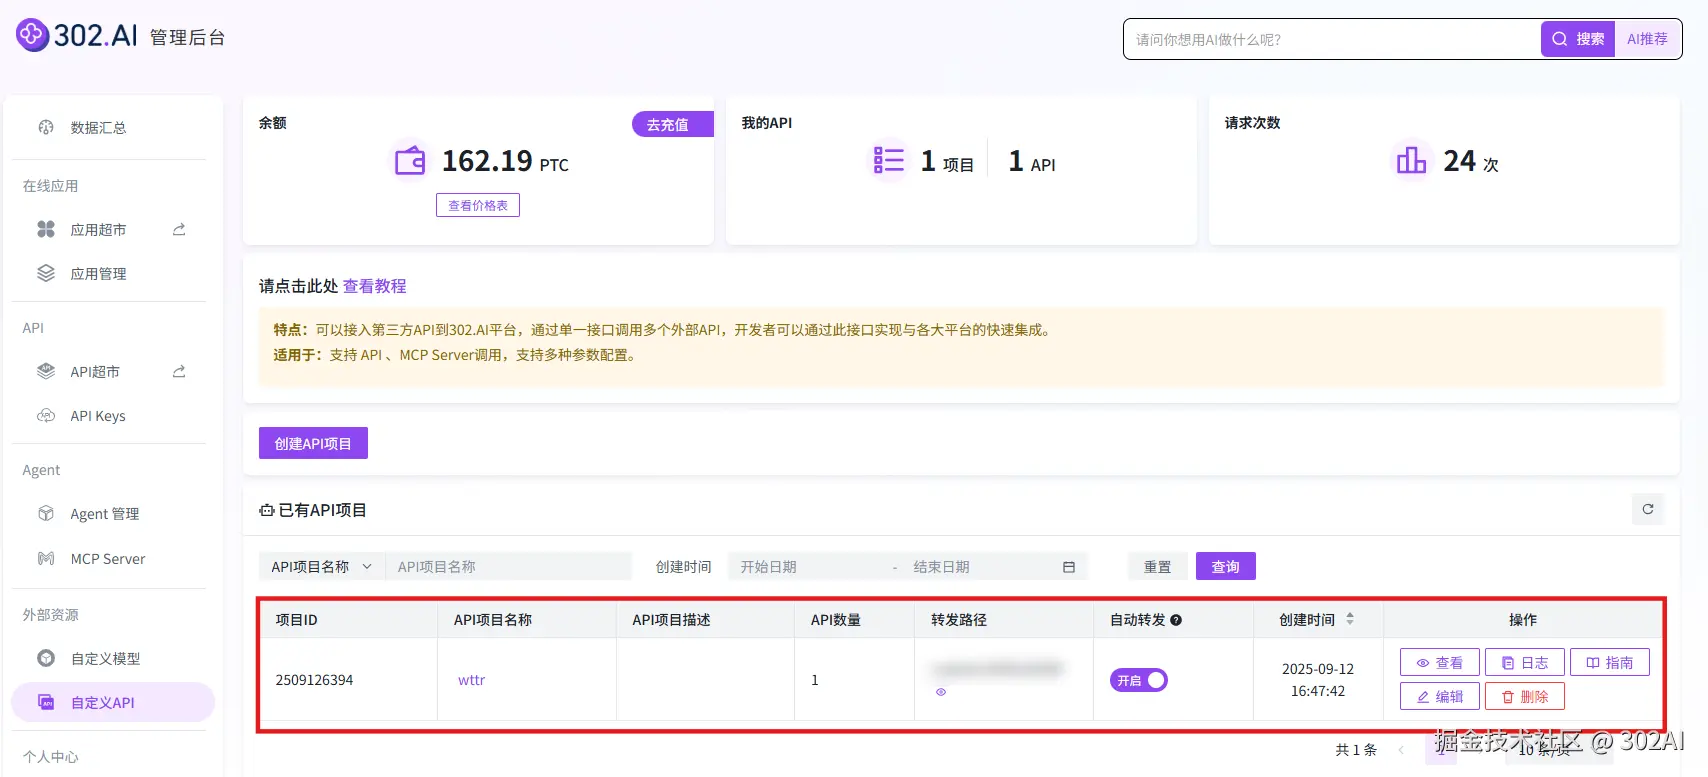Open 应用超市 sidebar item
This screenshot has width=1708, height=777.
point(98,229)
